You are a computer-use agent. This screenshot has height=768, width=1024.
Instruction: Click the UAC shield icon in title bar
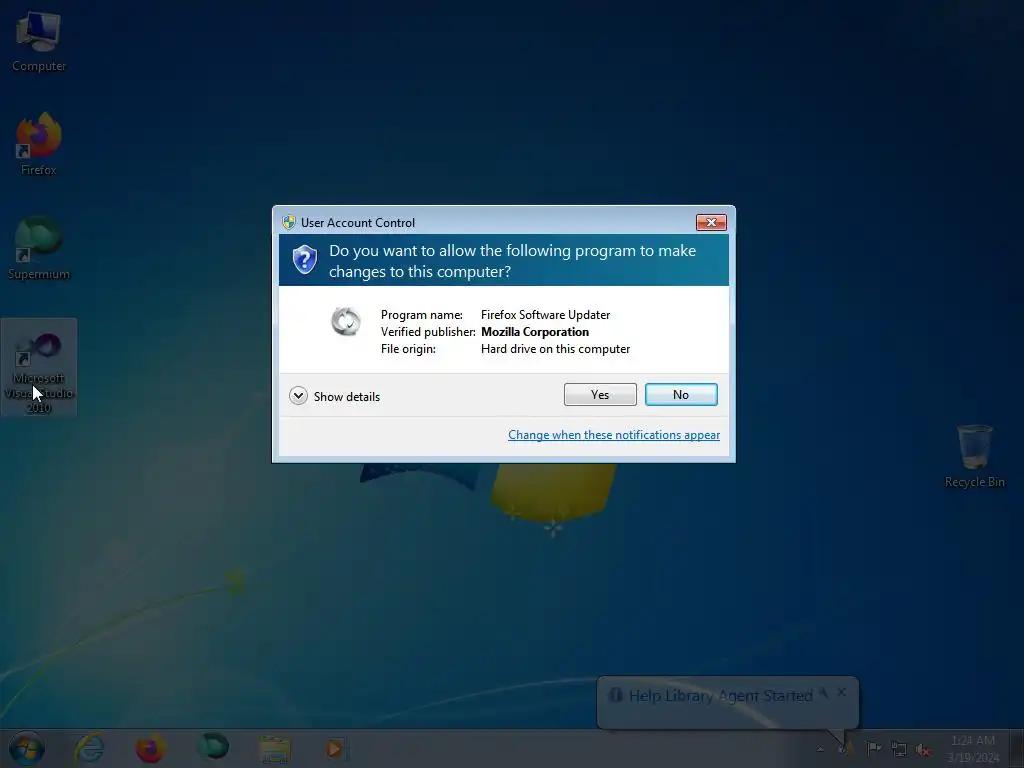289,222
